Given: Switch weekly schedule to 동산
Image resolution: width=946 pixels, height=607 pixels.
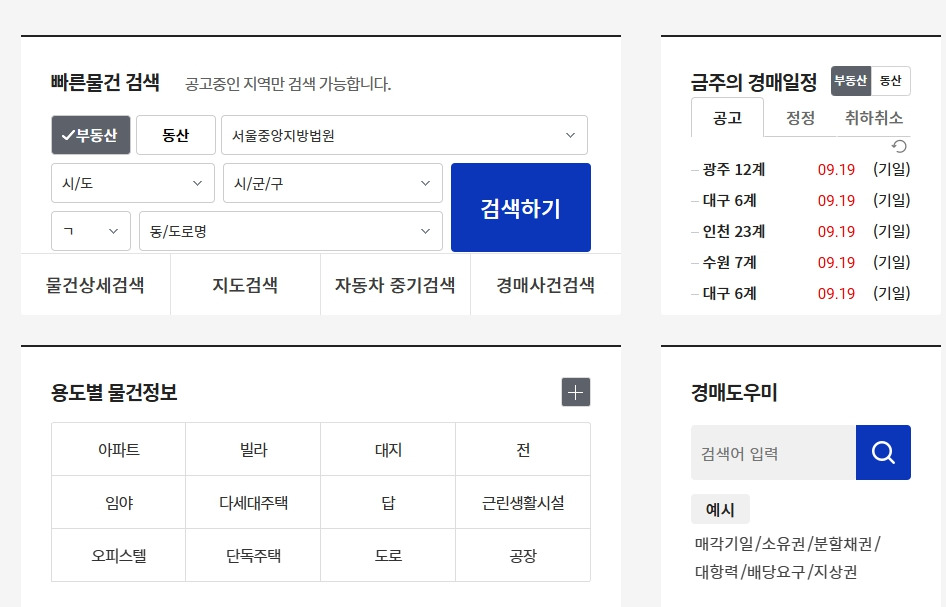Looking at the screenshot, I should pos(890,81).
